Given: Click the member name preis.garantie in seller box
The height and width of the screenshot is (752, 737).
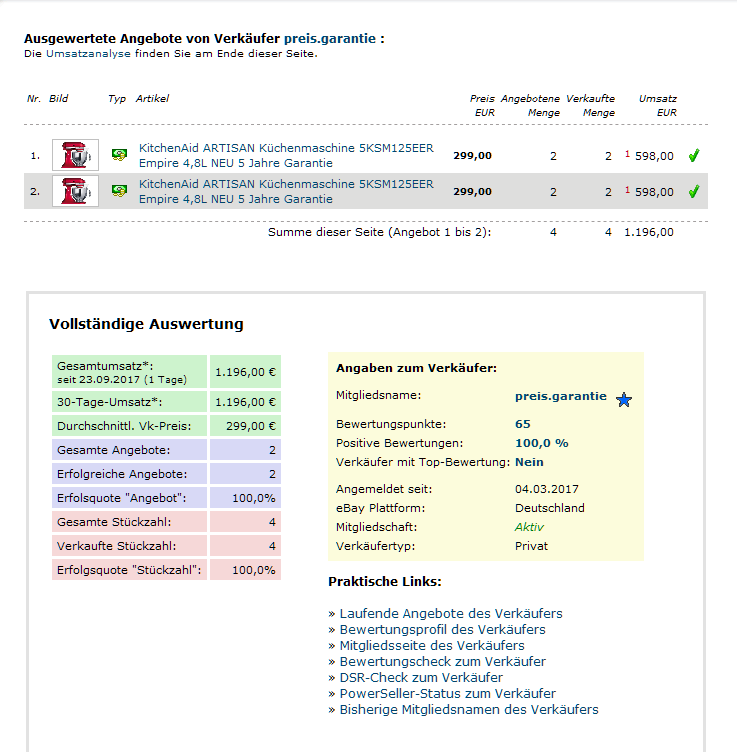Looking at the screenshot, I should 560,396.
